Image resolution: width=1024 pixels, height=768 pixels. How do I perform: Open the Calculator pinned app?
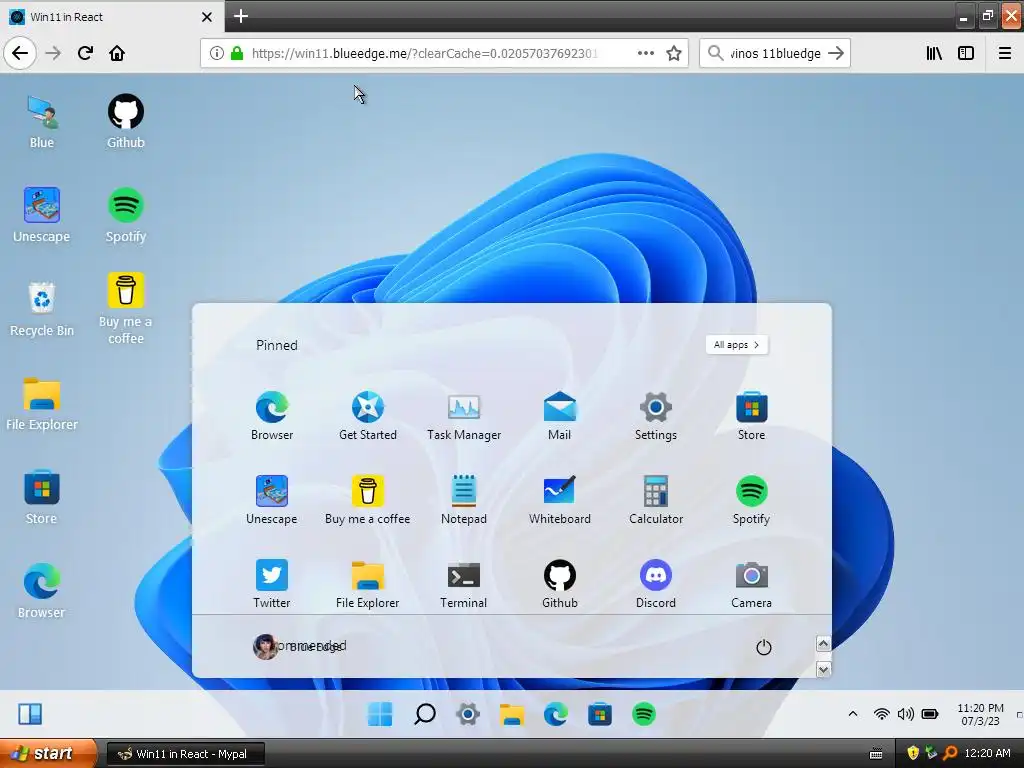(656, 500)
